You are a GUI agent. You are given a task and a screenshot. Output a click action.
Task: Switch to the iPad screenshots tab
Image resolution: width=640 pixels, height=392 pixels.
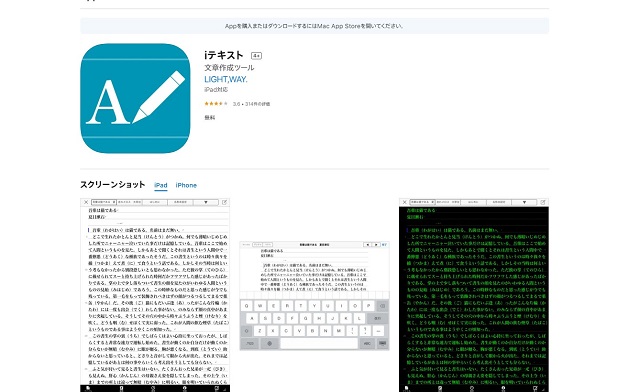click(x=161, y=185)
